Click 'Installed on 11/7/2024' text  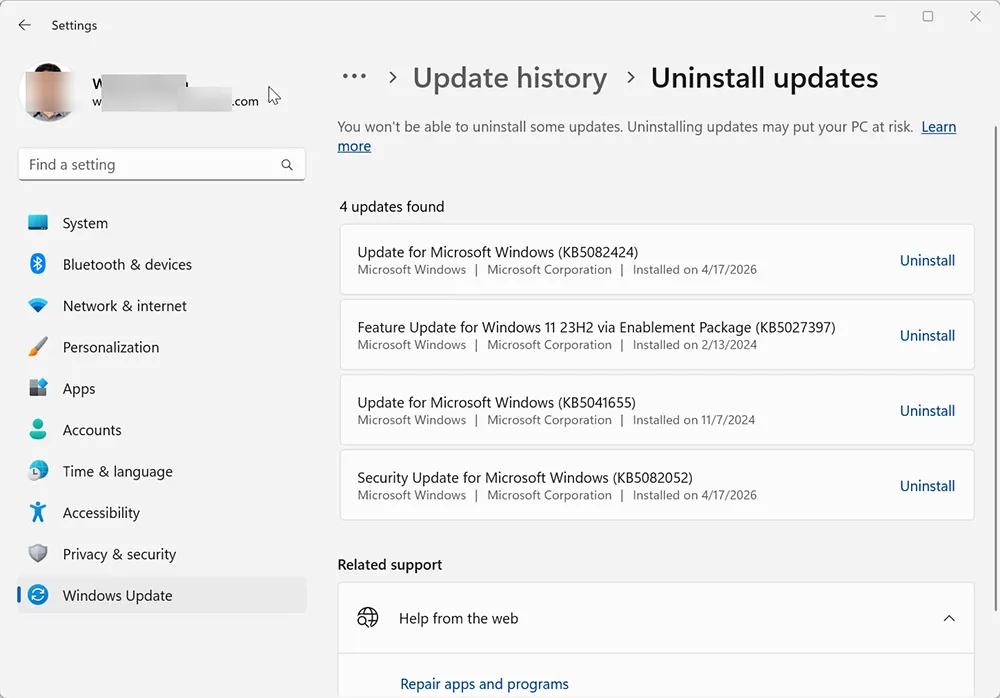pos(693,420)
